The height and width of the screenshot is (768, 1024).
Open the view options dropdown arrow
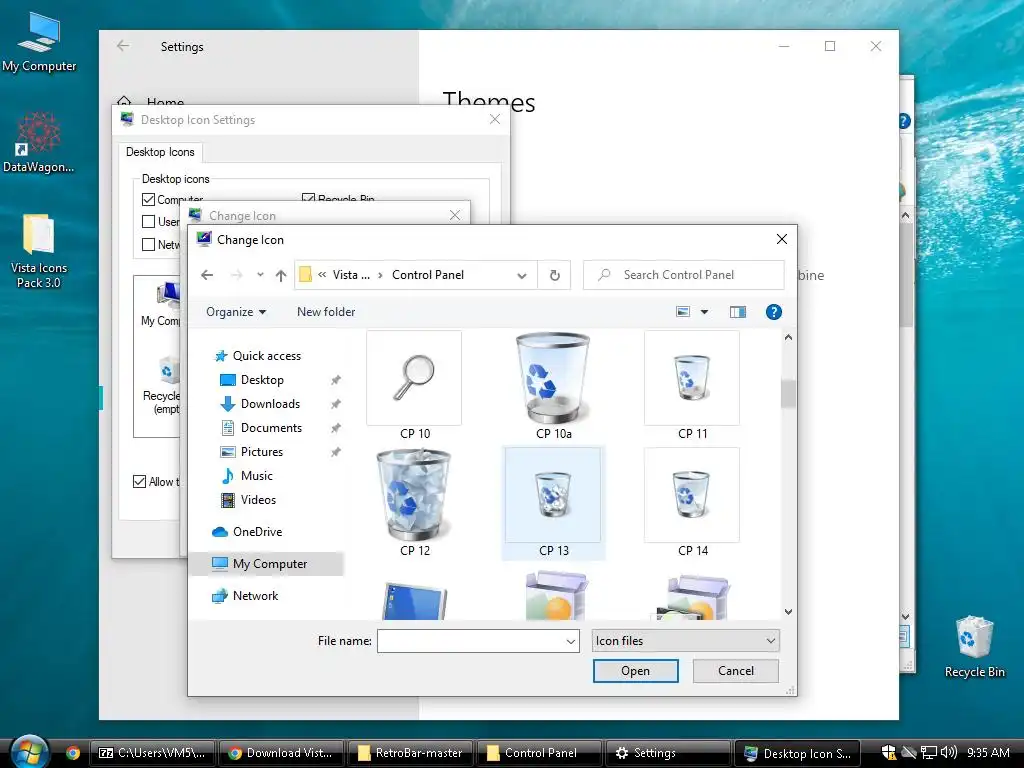tap(704, 312)
